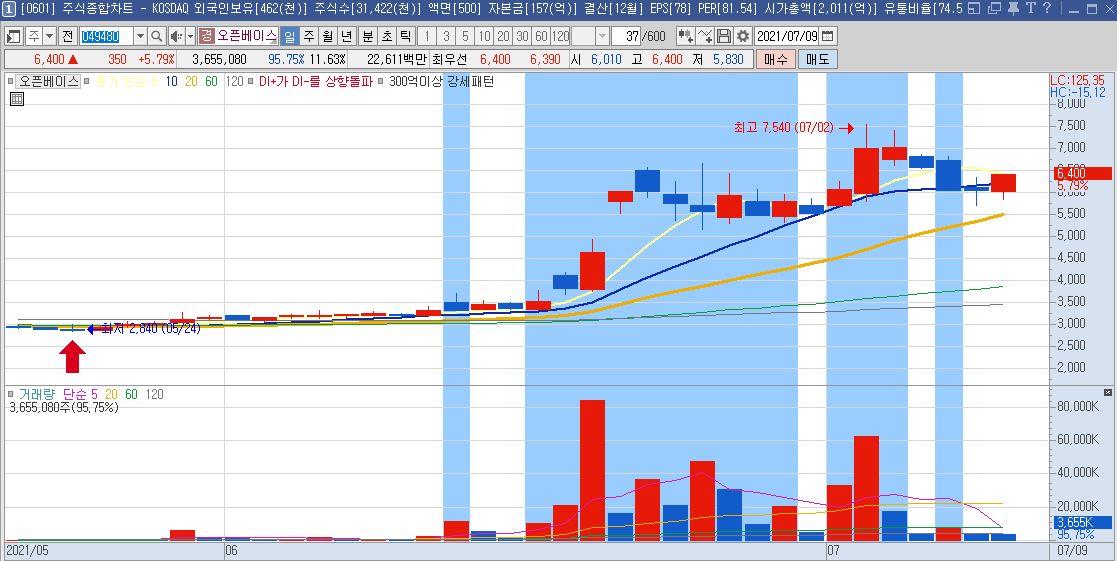Click the 전 (all) market button

(67, 36)
